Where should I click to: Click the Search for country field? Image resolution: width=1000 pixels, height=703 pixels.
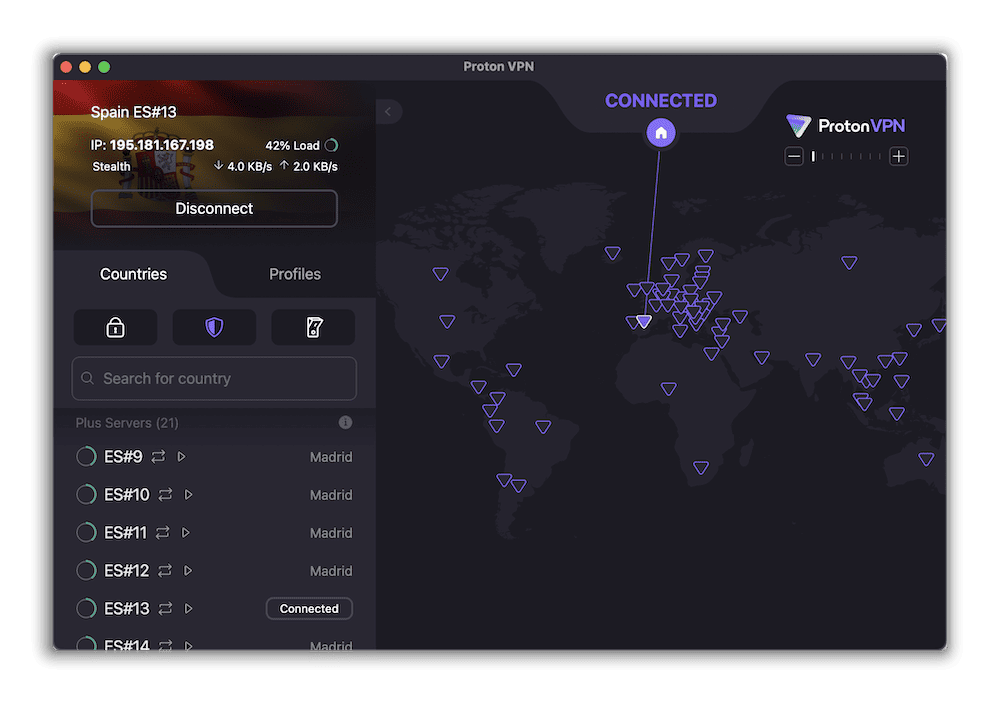pyautogui.click(x=213, y=378)
